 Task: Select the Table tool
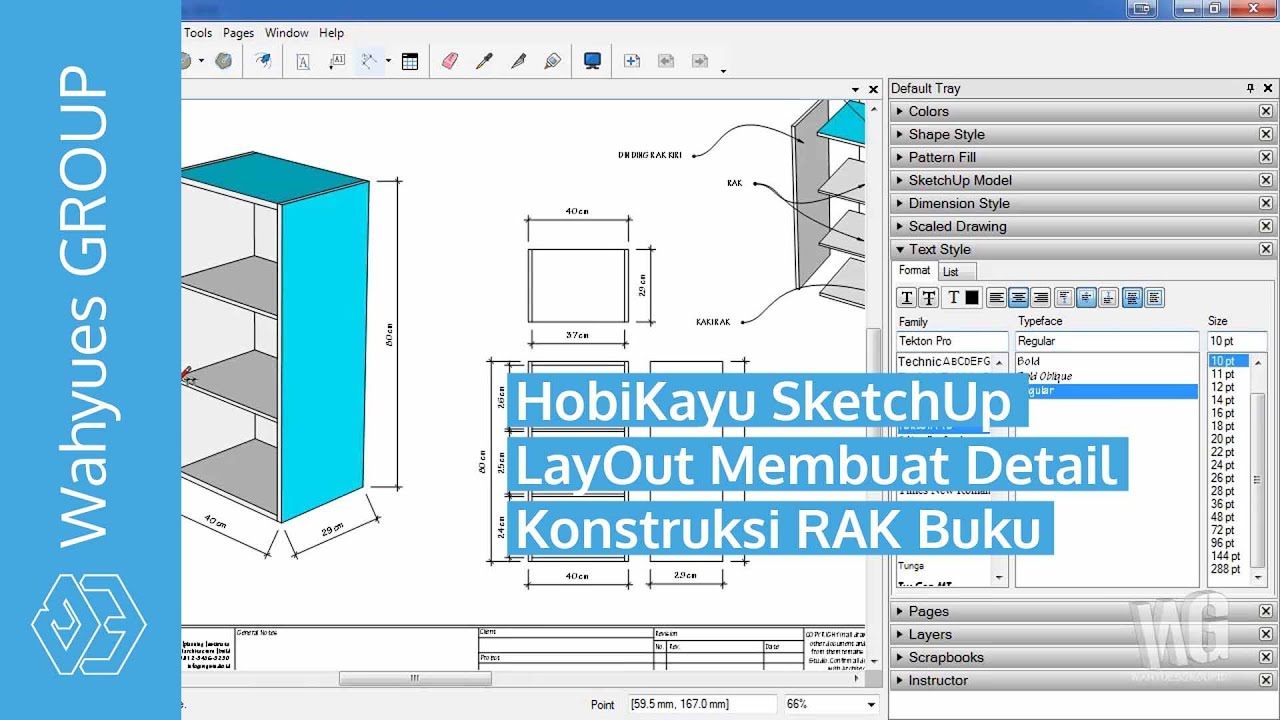[x=410, y=61]
